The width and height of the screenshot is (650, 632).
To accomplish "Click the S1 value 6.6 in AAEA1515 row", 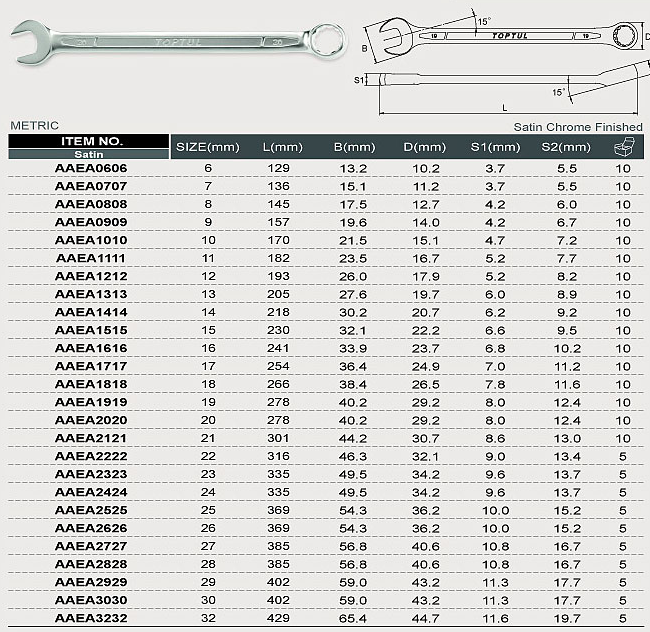I will (x=495, y=331).
